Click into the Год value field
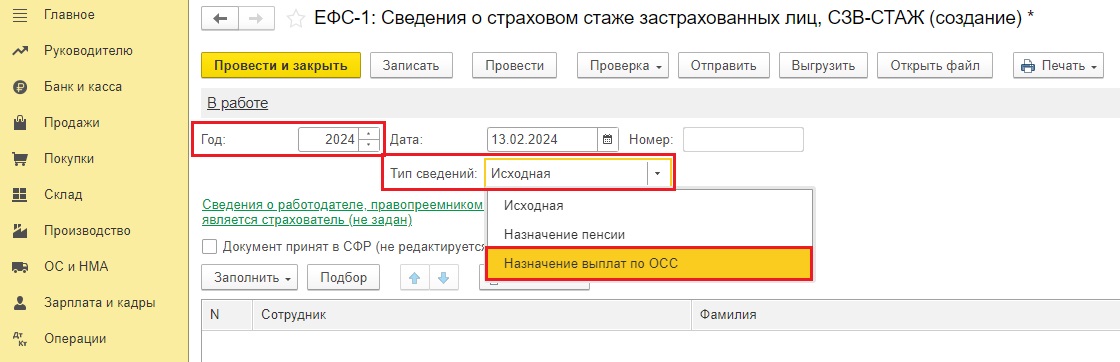This screenshot has height=362, width=1120. [x=329, y=139]
